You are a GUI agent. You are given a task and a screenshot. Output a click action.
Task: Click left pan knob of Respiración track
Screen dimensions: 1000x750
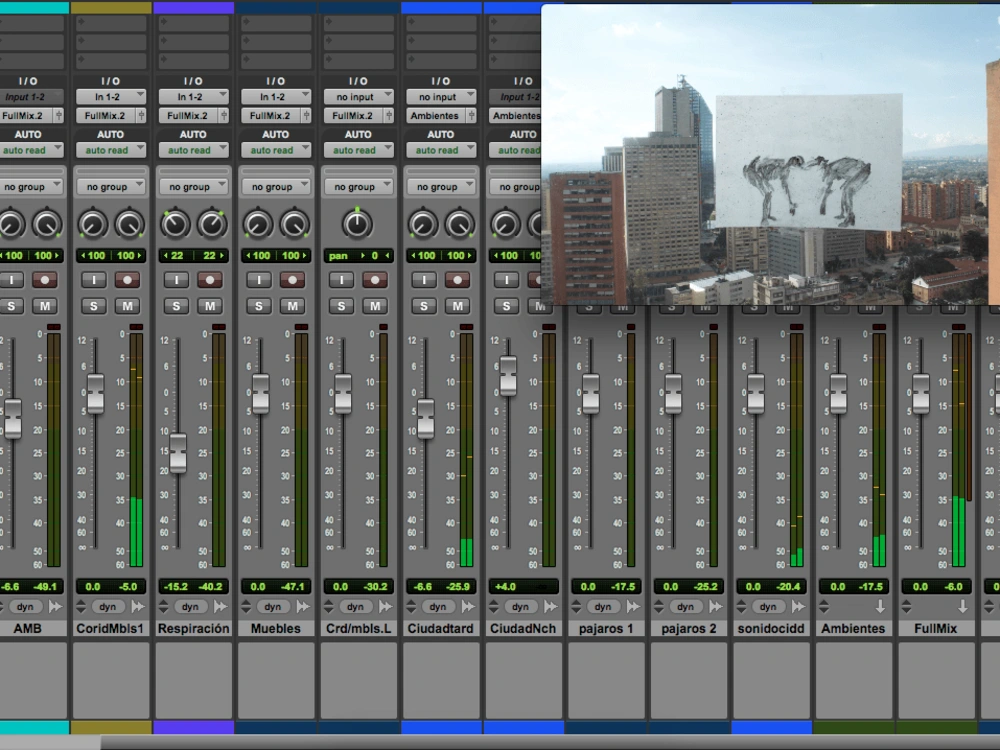(x=175, y=224)
